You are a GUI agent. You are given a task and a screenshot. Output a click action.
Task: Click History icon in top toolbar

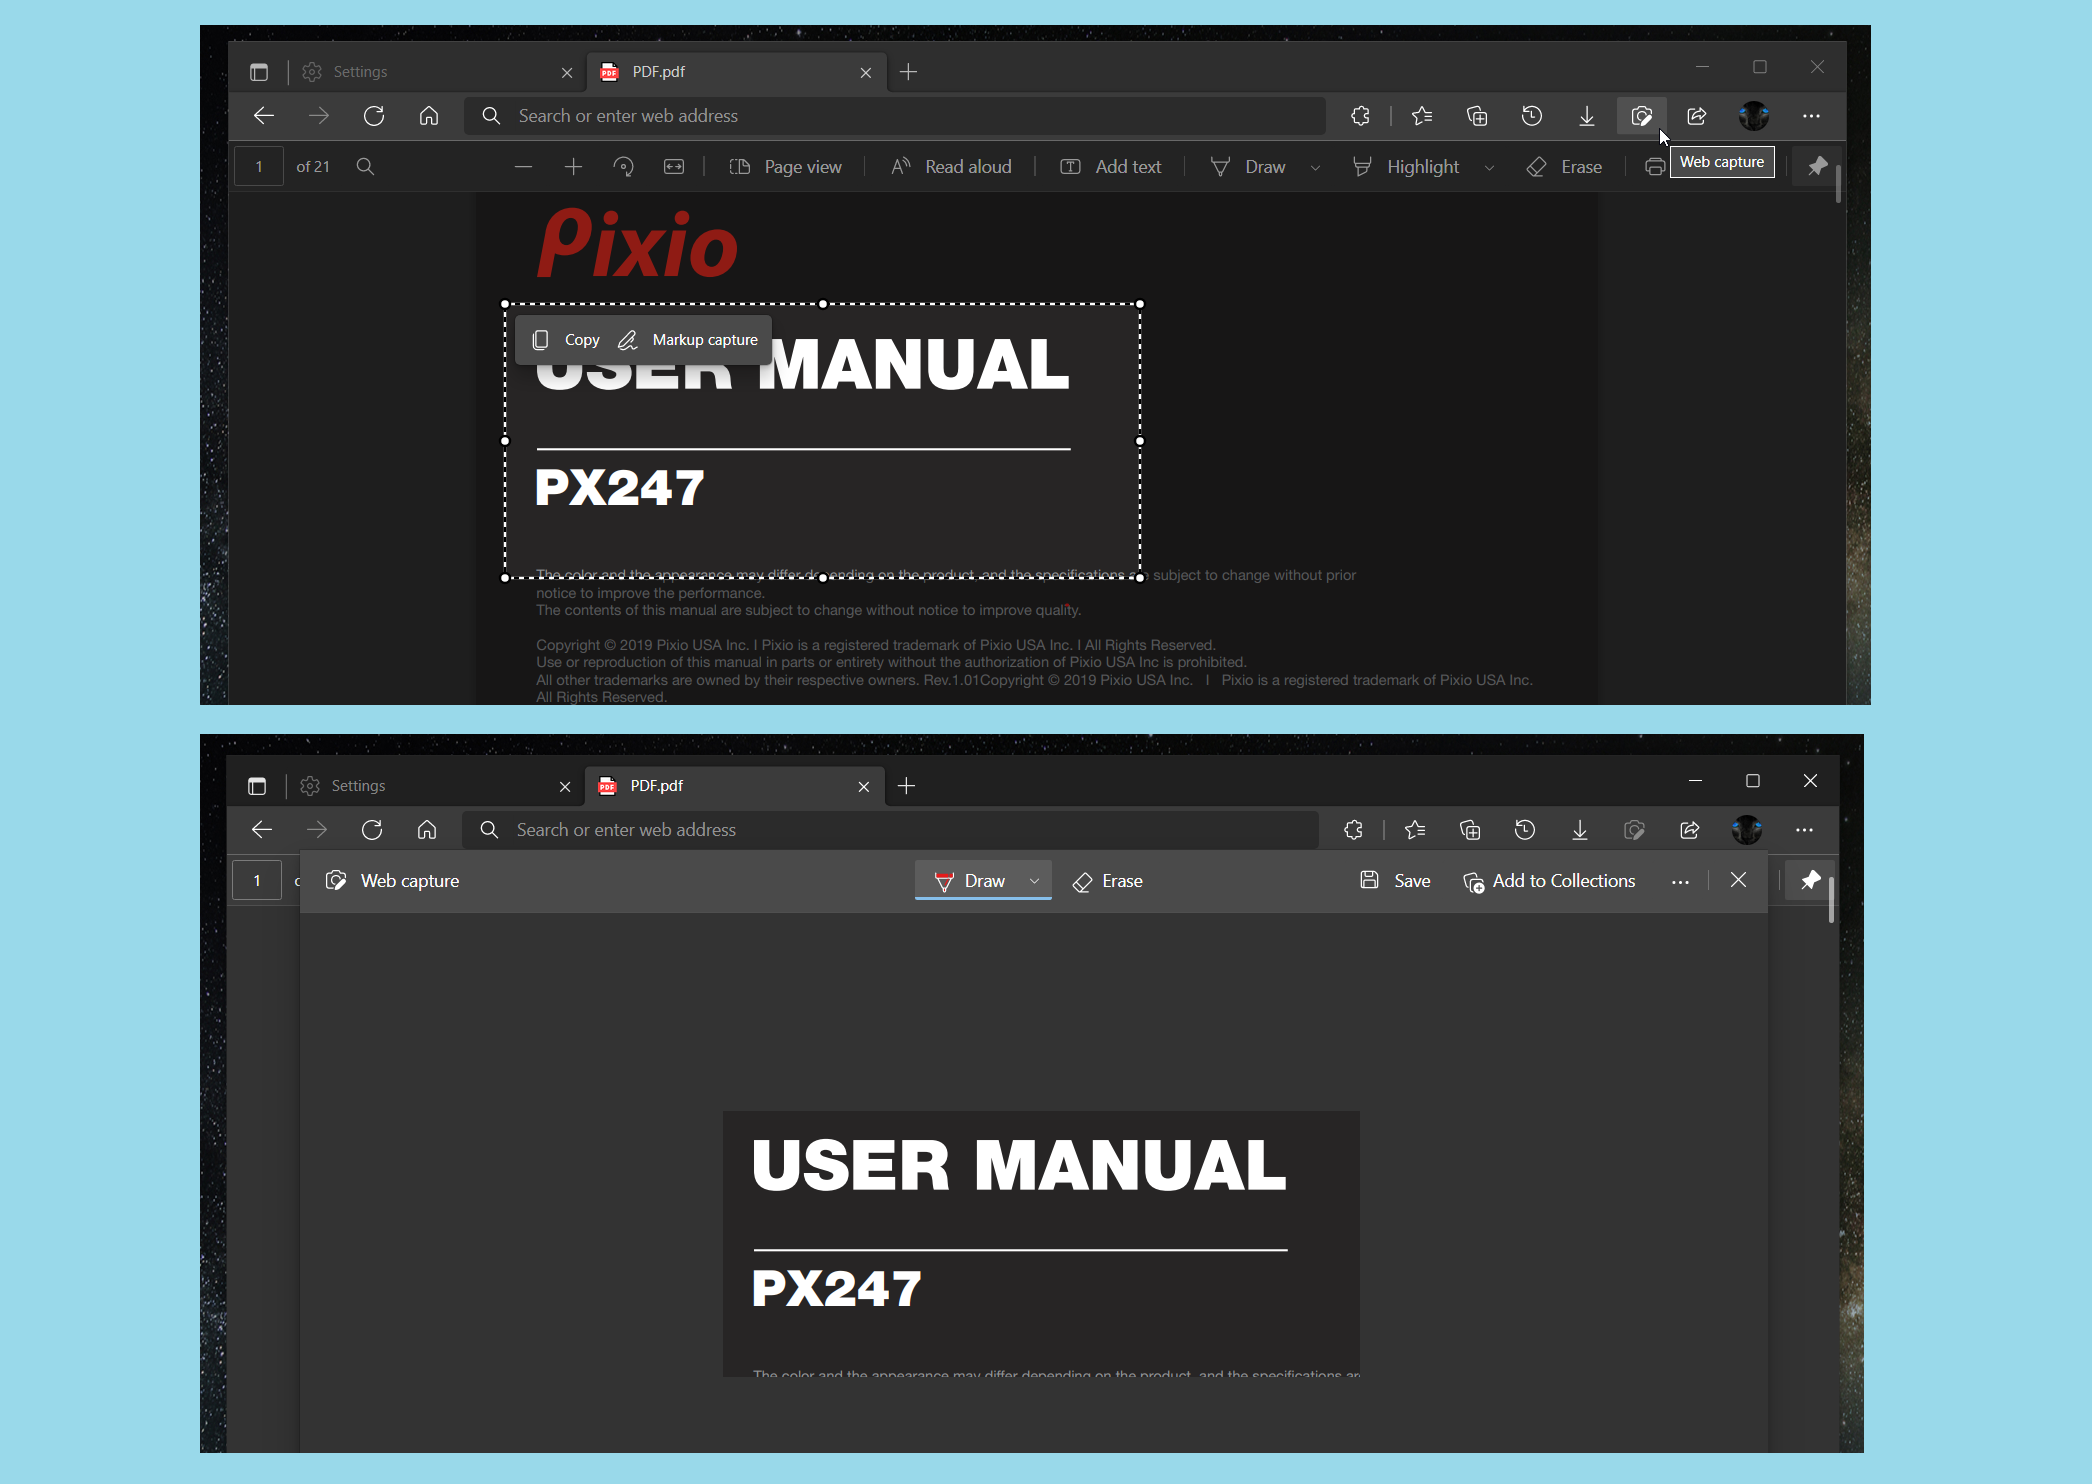(x=1531, y=116)
